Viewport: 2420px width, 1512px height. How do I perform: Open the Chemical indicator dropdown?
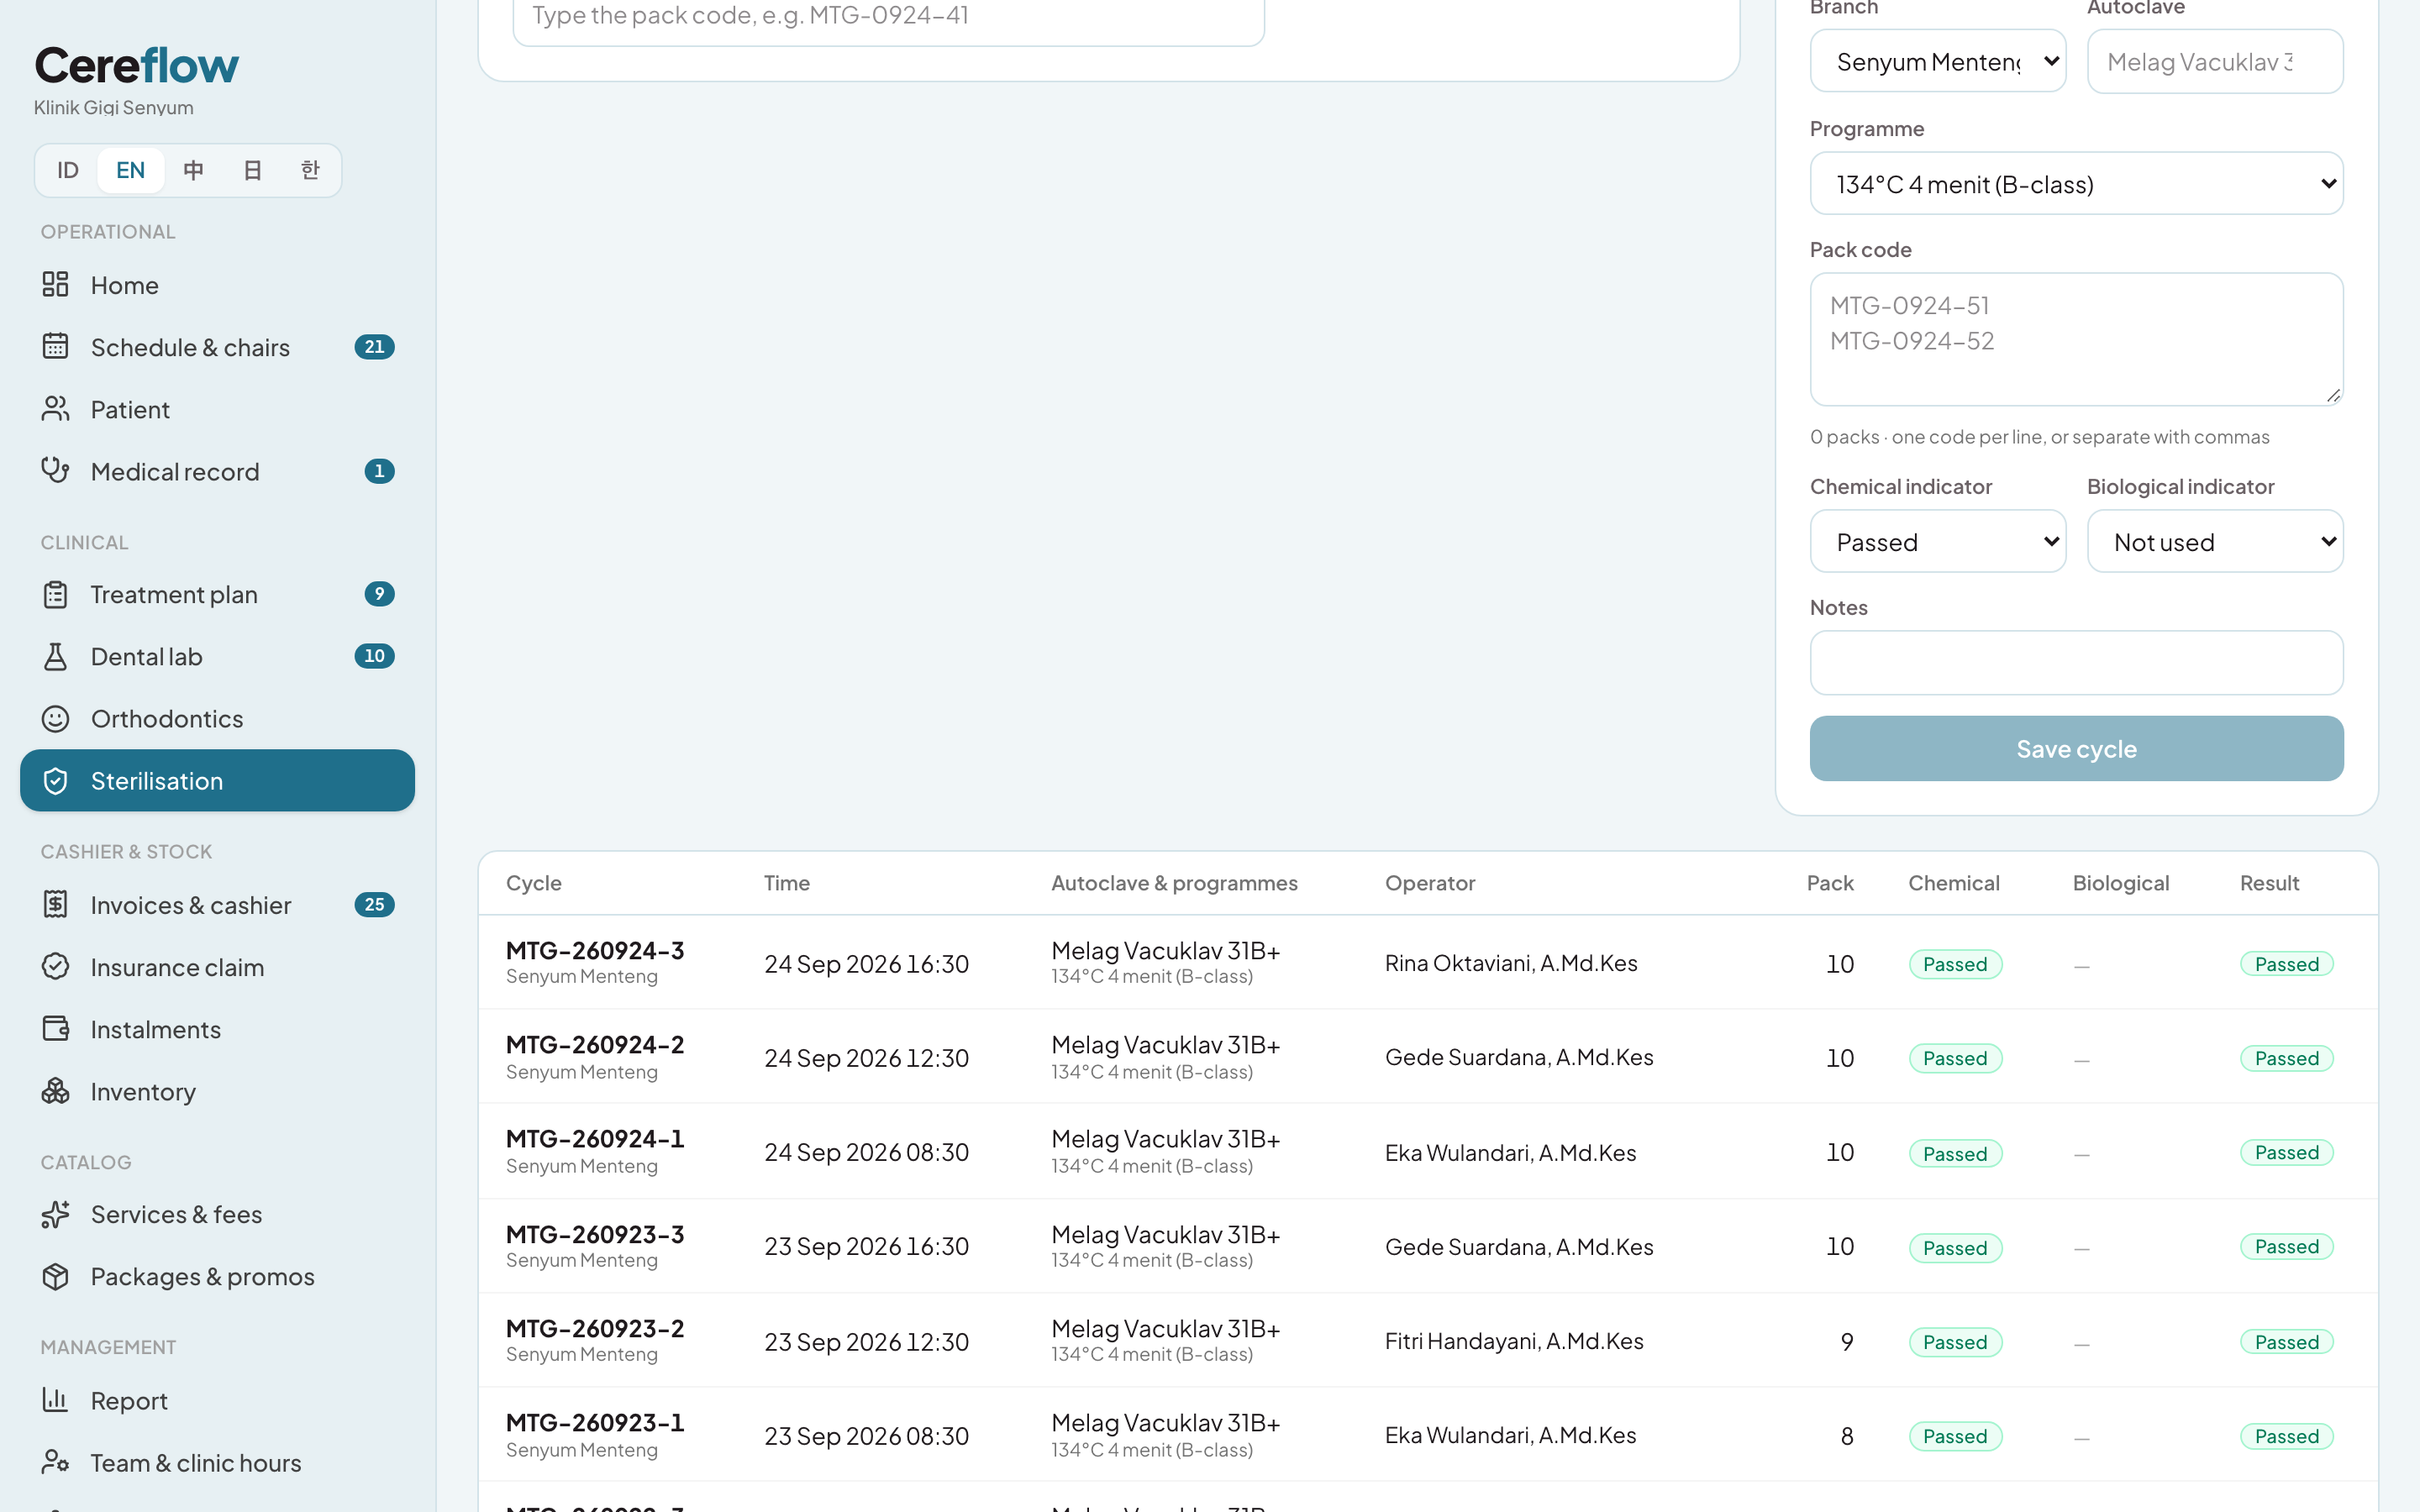[1937, 542]
